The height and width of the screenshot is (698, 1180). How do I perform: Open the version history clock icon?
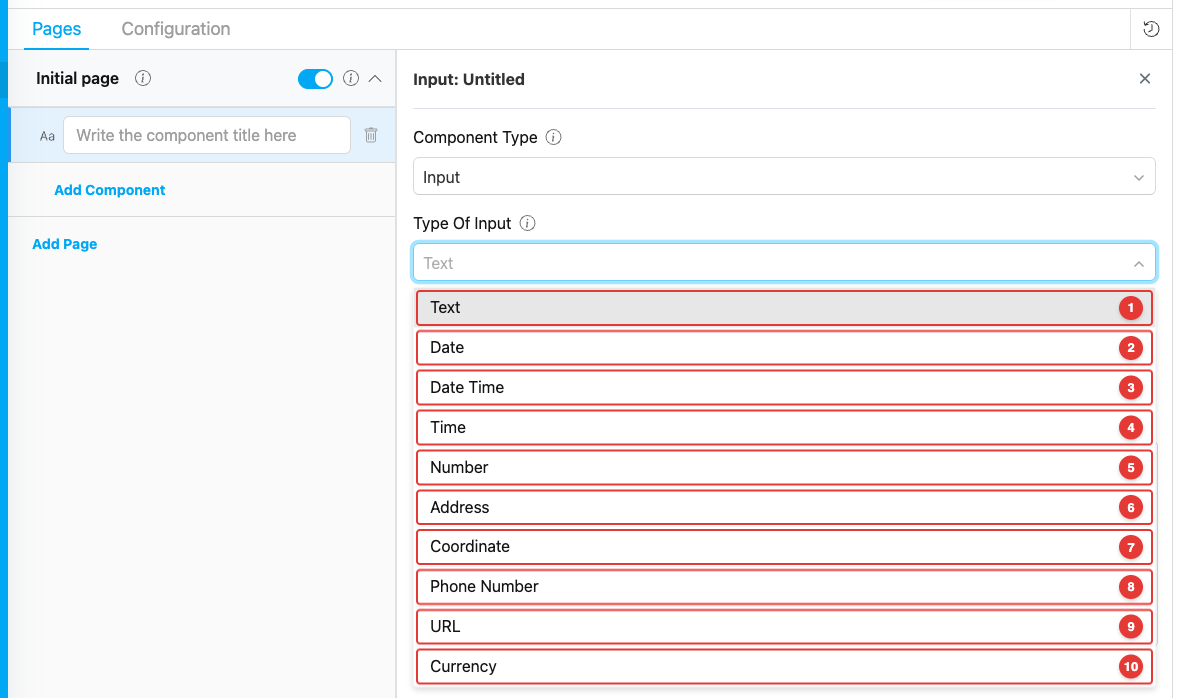pos(1151,29)
